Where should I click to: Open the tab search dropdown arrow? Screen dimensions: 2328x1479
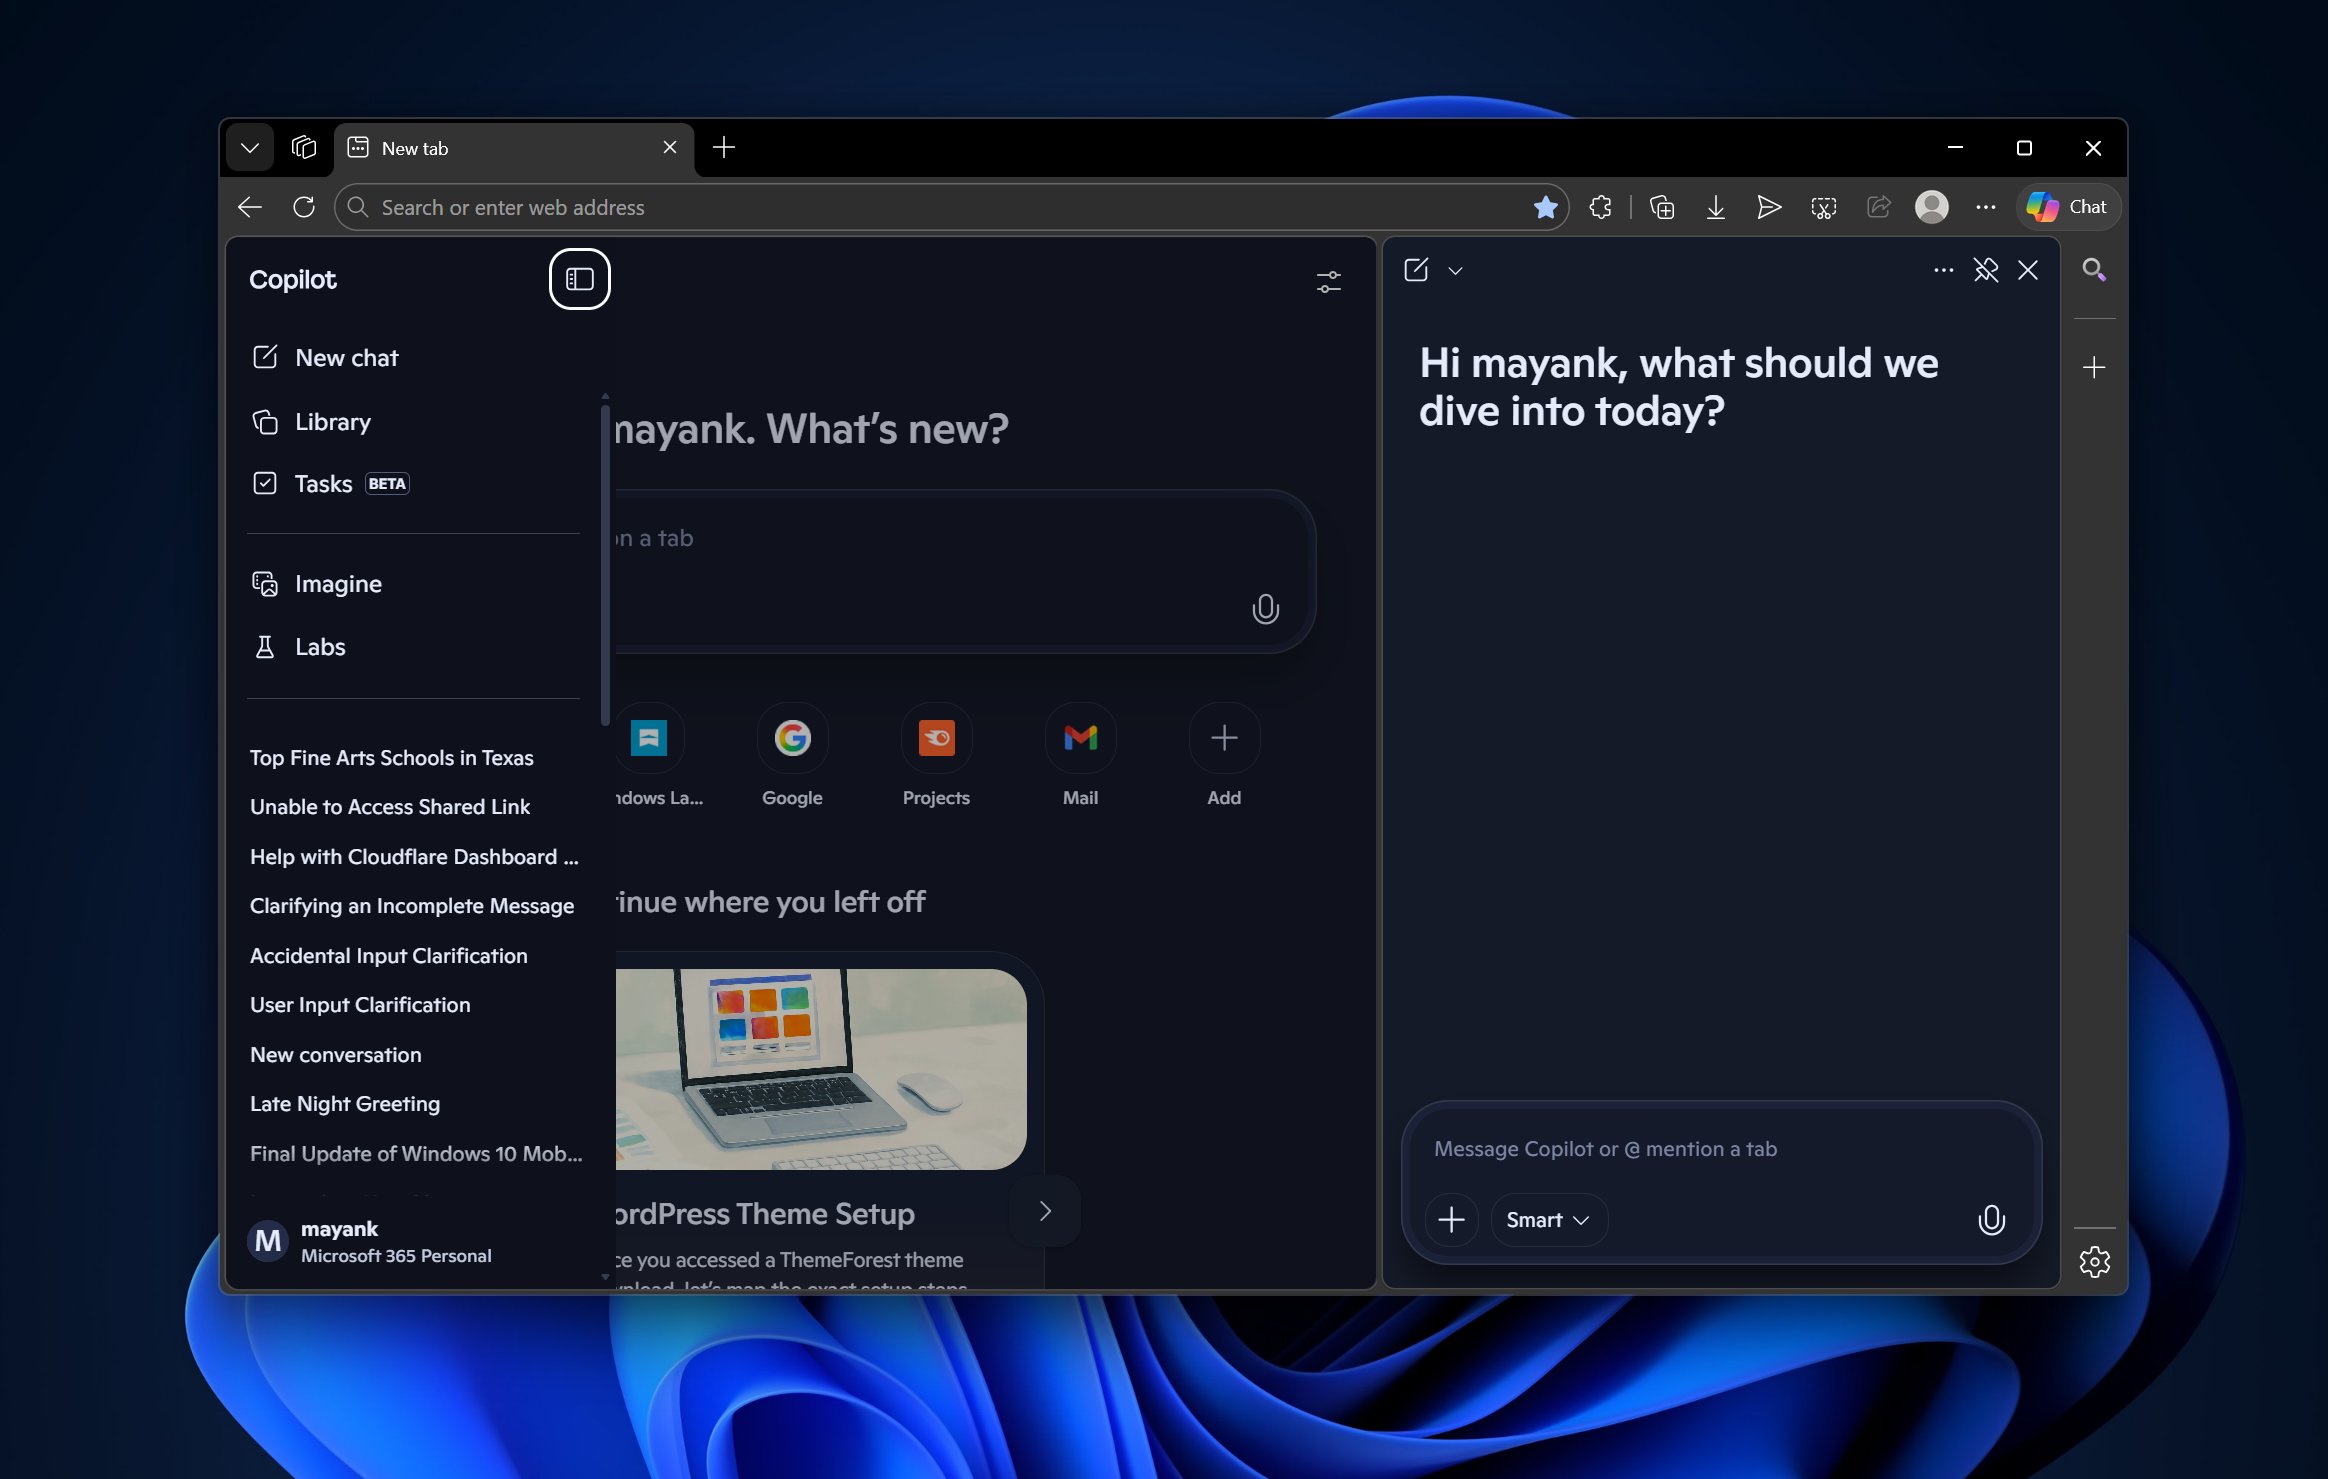249,147
